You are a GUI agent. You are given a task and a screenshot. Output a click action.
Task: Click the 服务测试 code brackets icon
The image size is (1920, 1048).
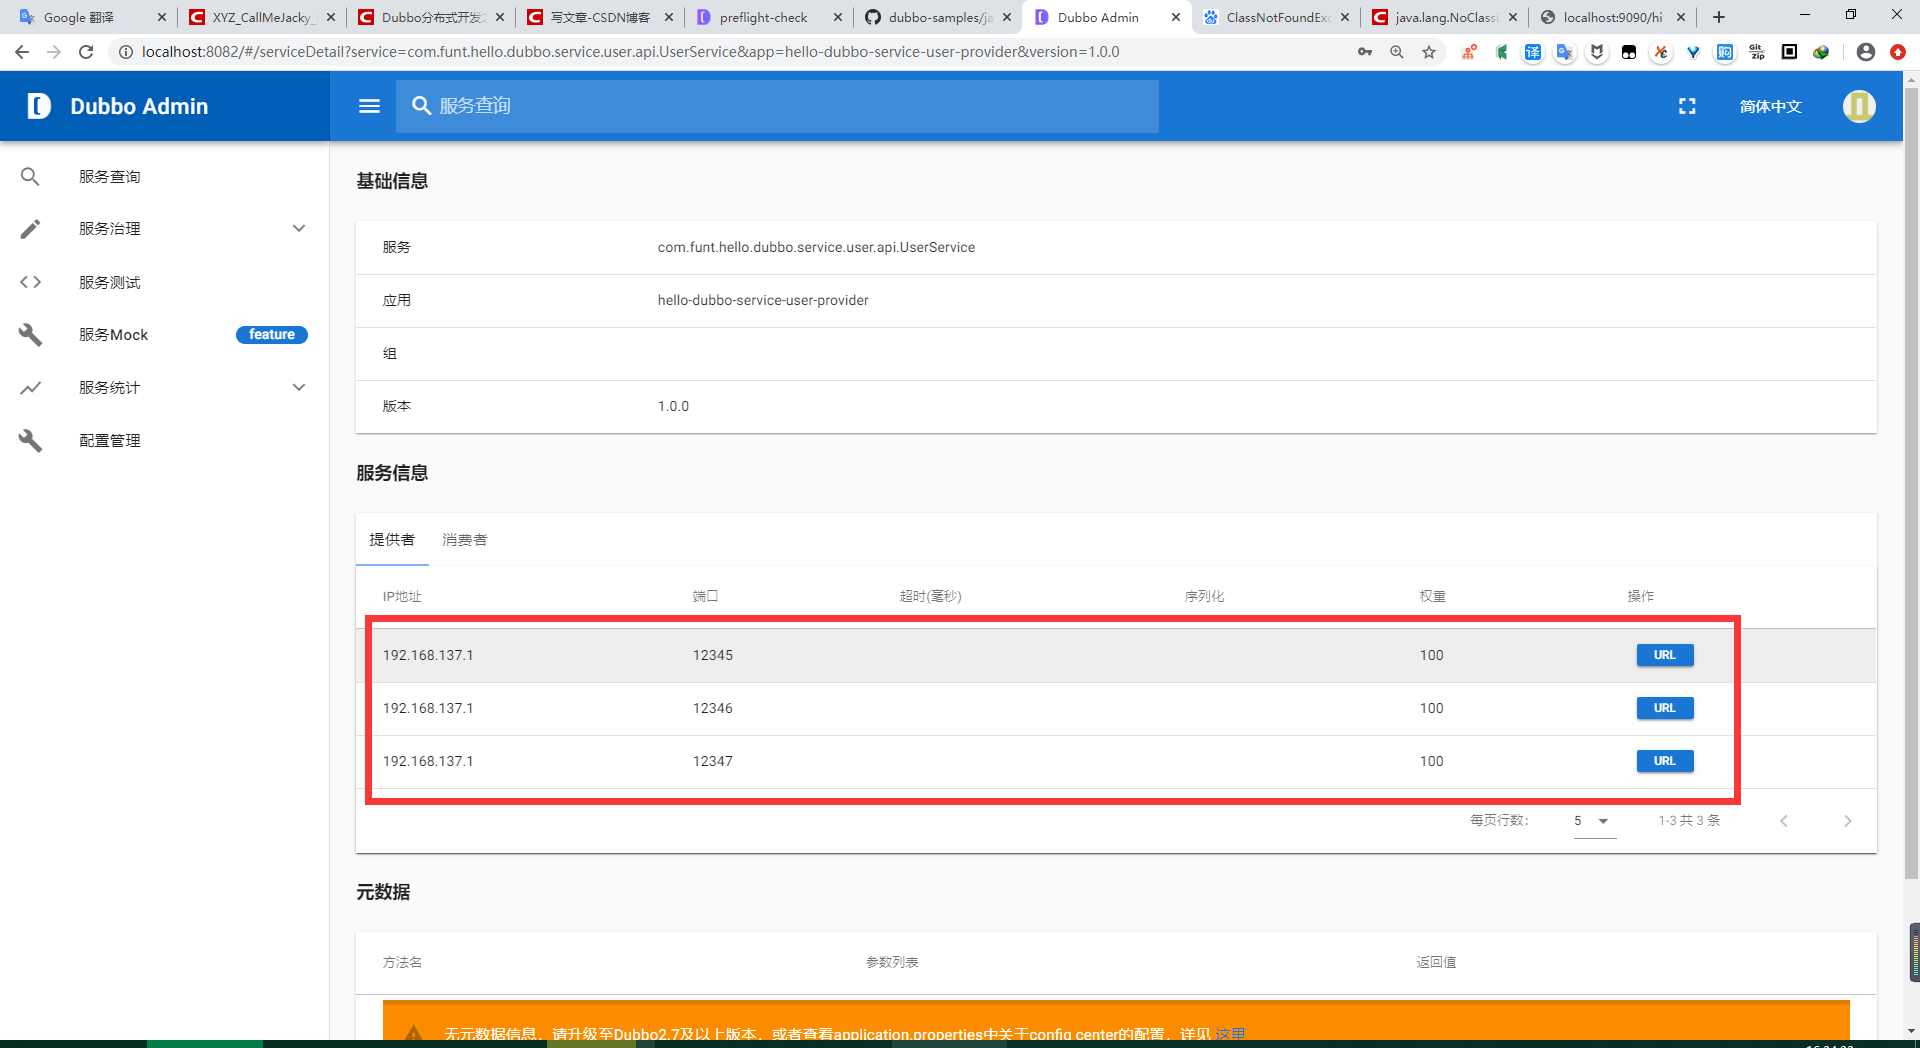click(x=30, y=282)
